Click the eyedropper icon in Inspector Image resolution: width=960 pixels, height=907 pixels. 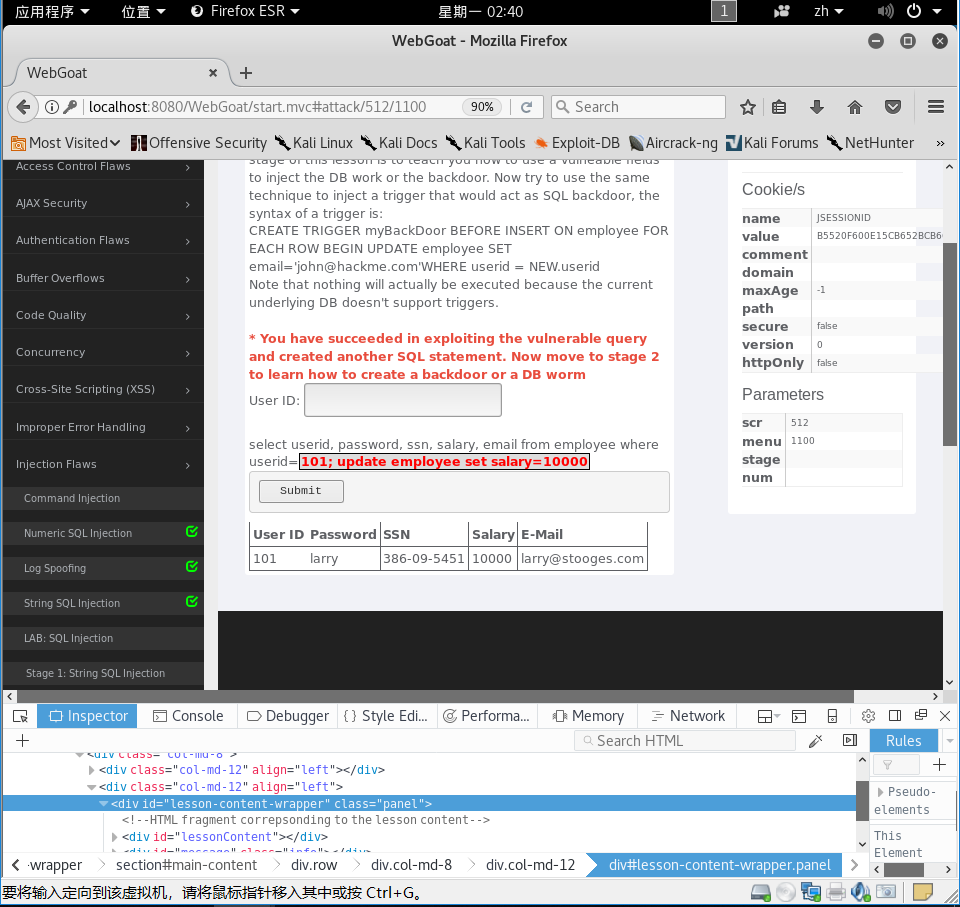coord(816,741)
